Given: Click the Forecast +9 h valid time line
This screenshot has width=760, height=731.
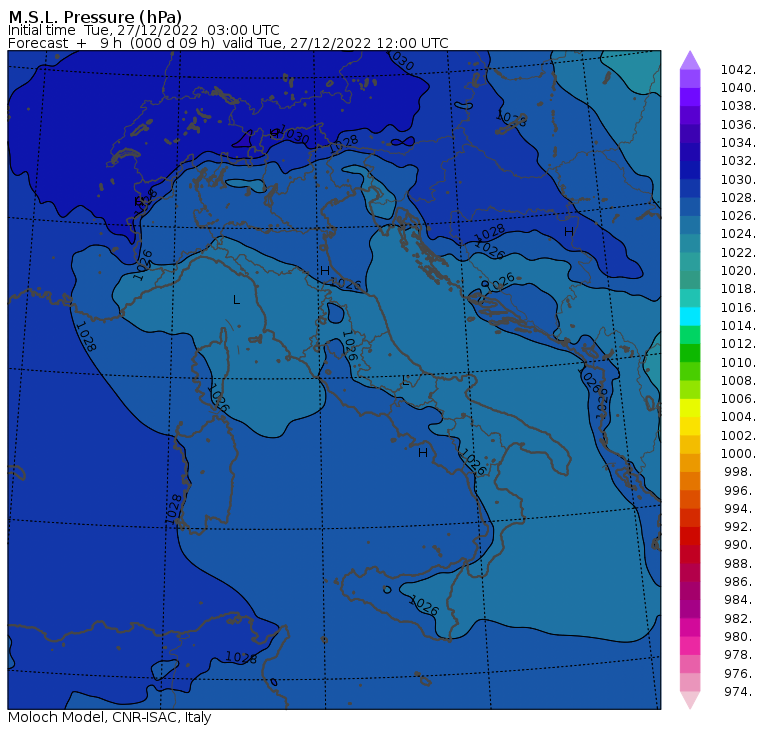Looking at the screenshot, I should coord(228,44).
